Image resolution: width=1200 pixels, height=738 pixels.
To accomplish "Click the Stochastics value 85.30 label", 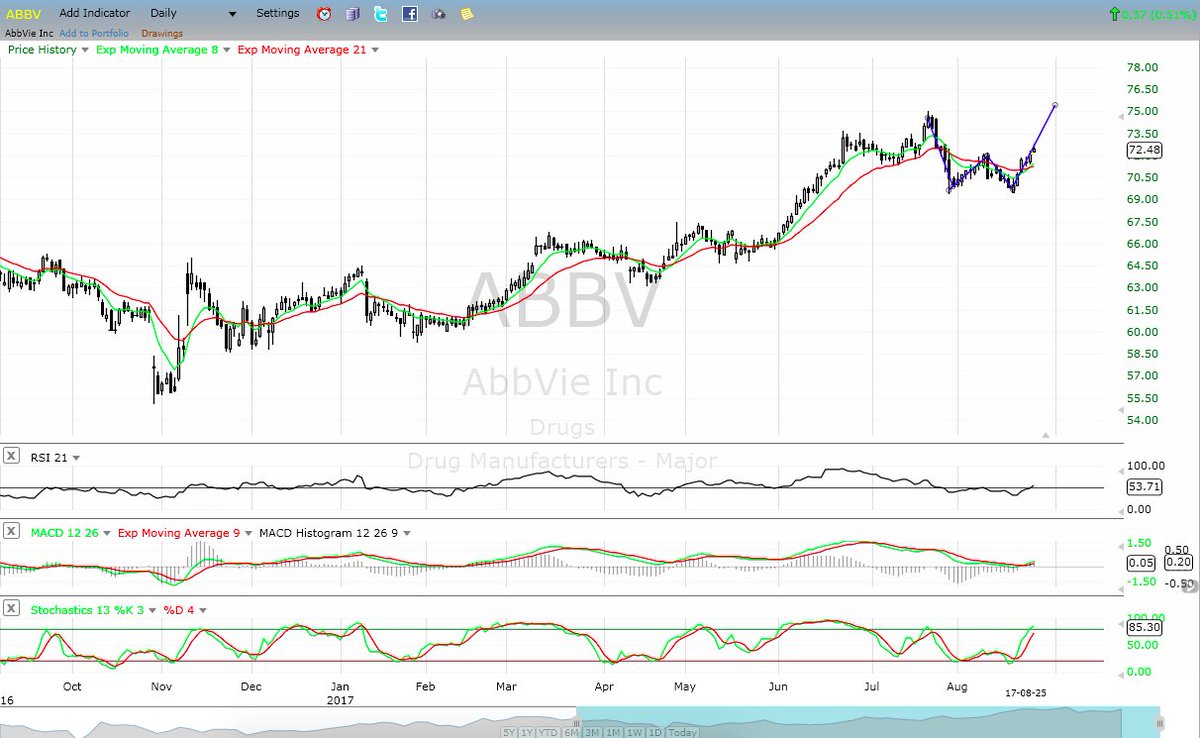I will pyautogui.click(x=1143, y=627).
